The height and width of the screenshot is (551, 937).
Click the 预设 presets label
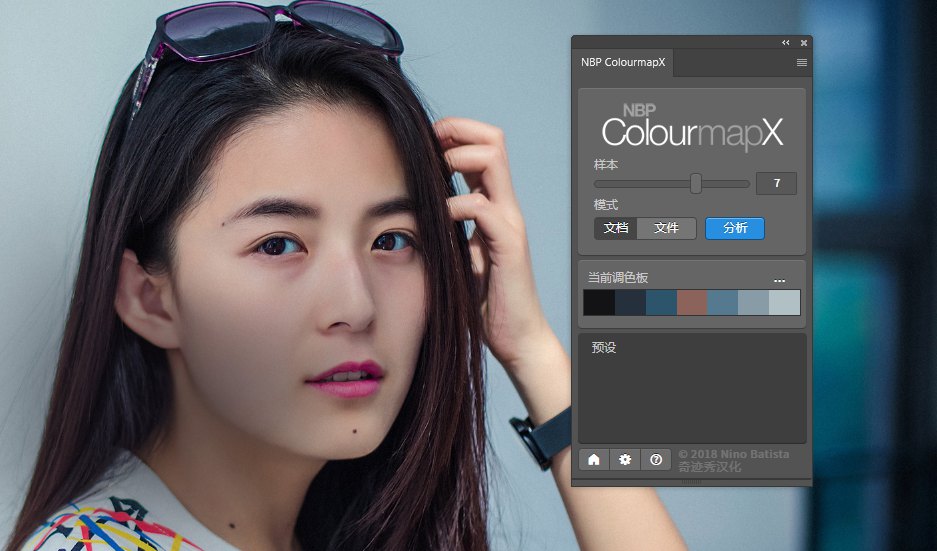[x=604, y=347]
